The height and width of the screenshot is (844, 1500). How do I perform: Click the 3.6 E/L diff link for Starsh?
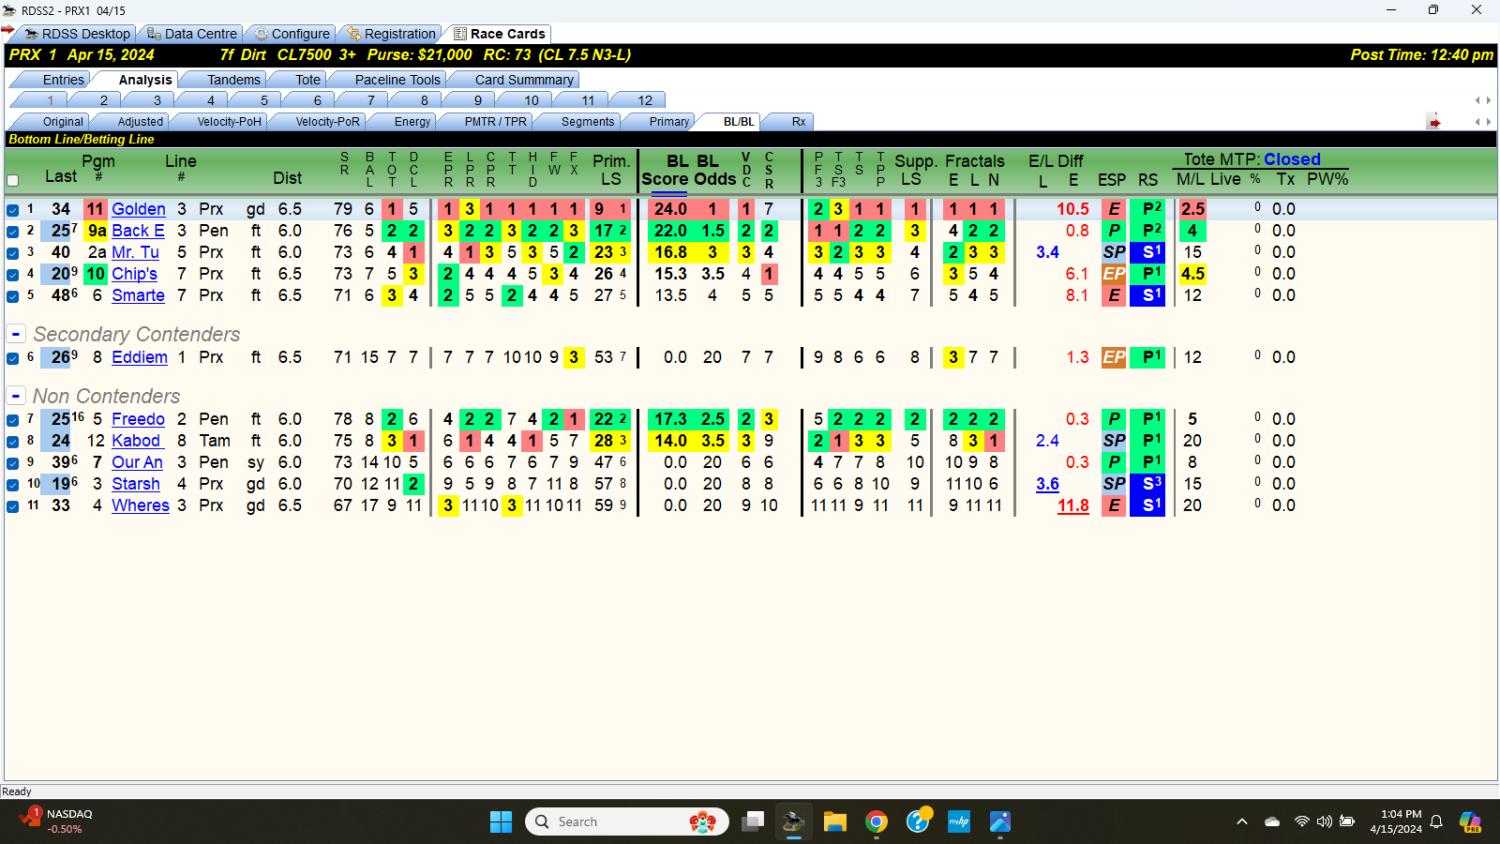click(x=1047, y=483)
